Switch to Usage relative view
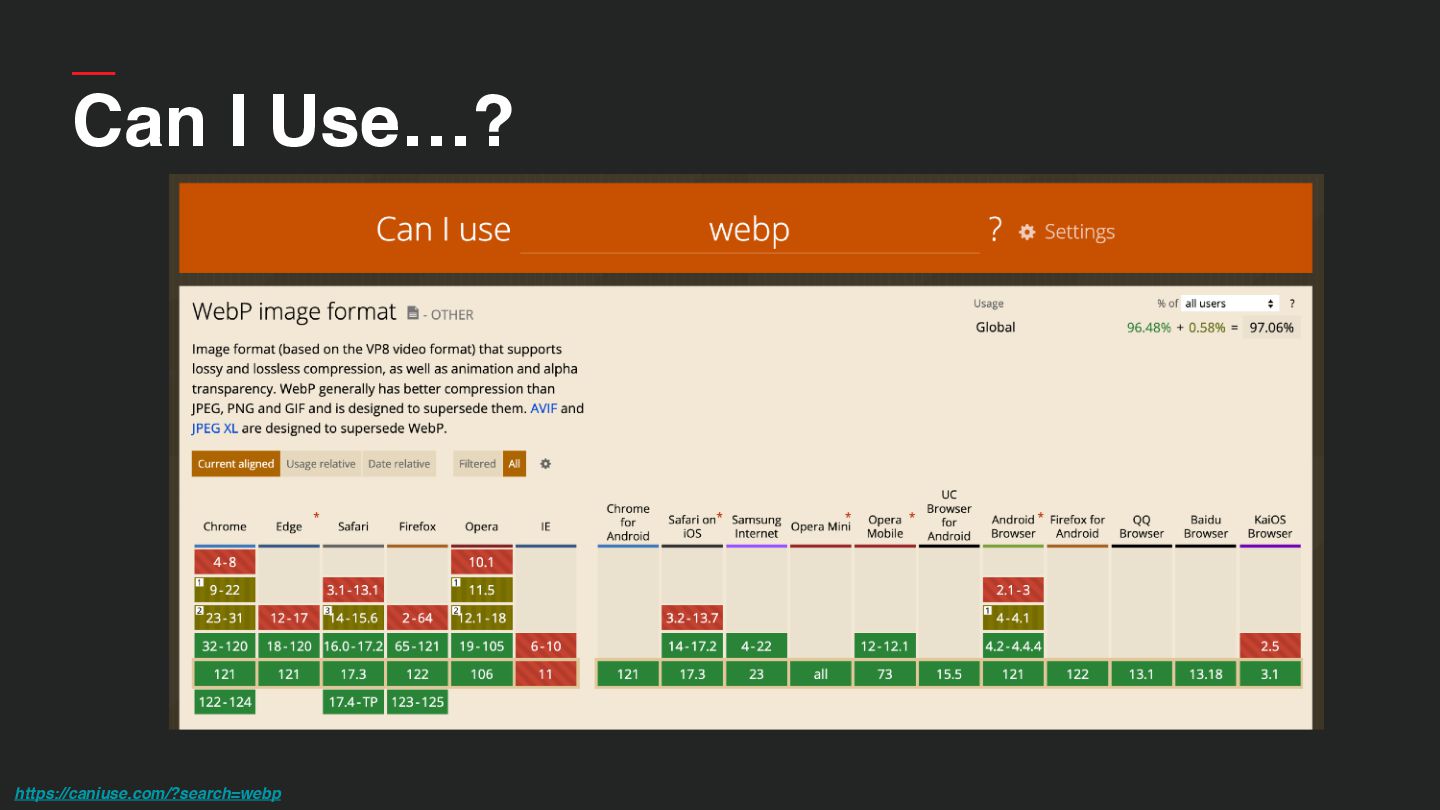 [x=321, y=464]
